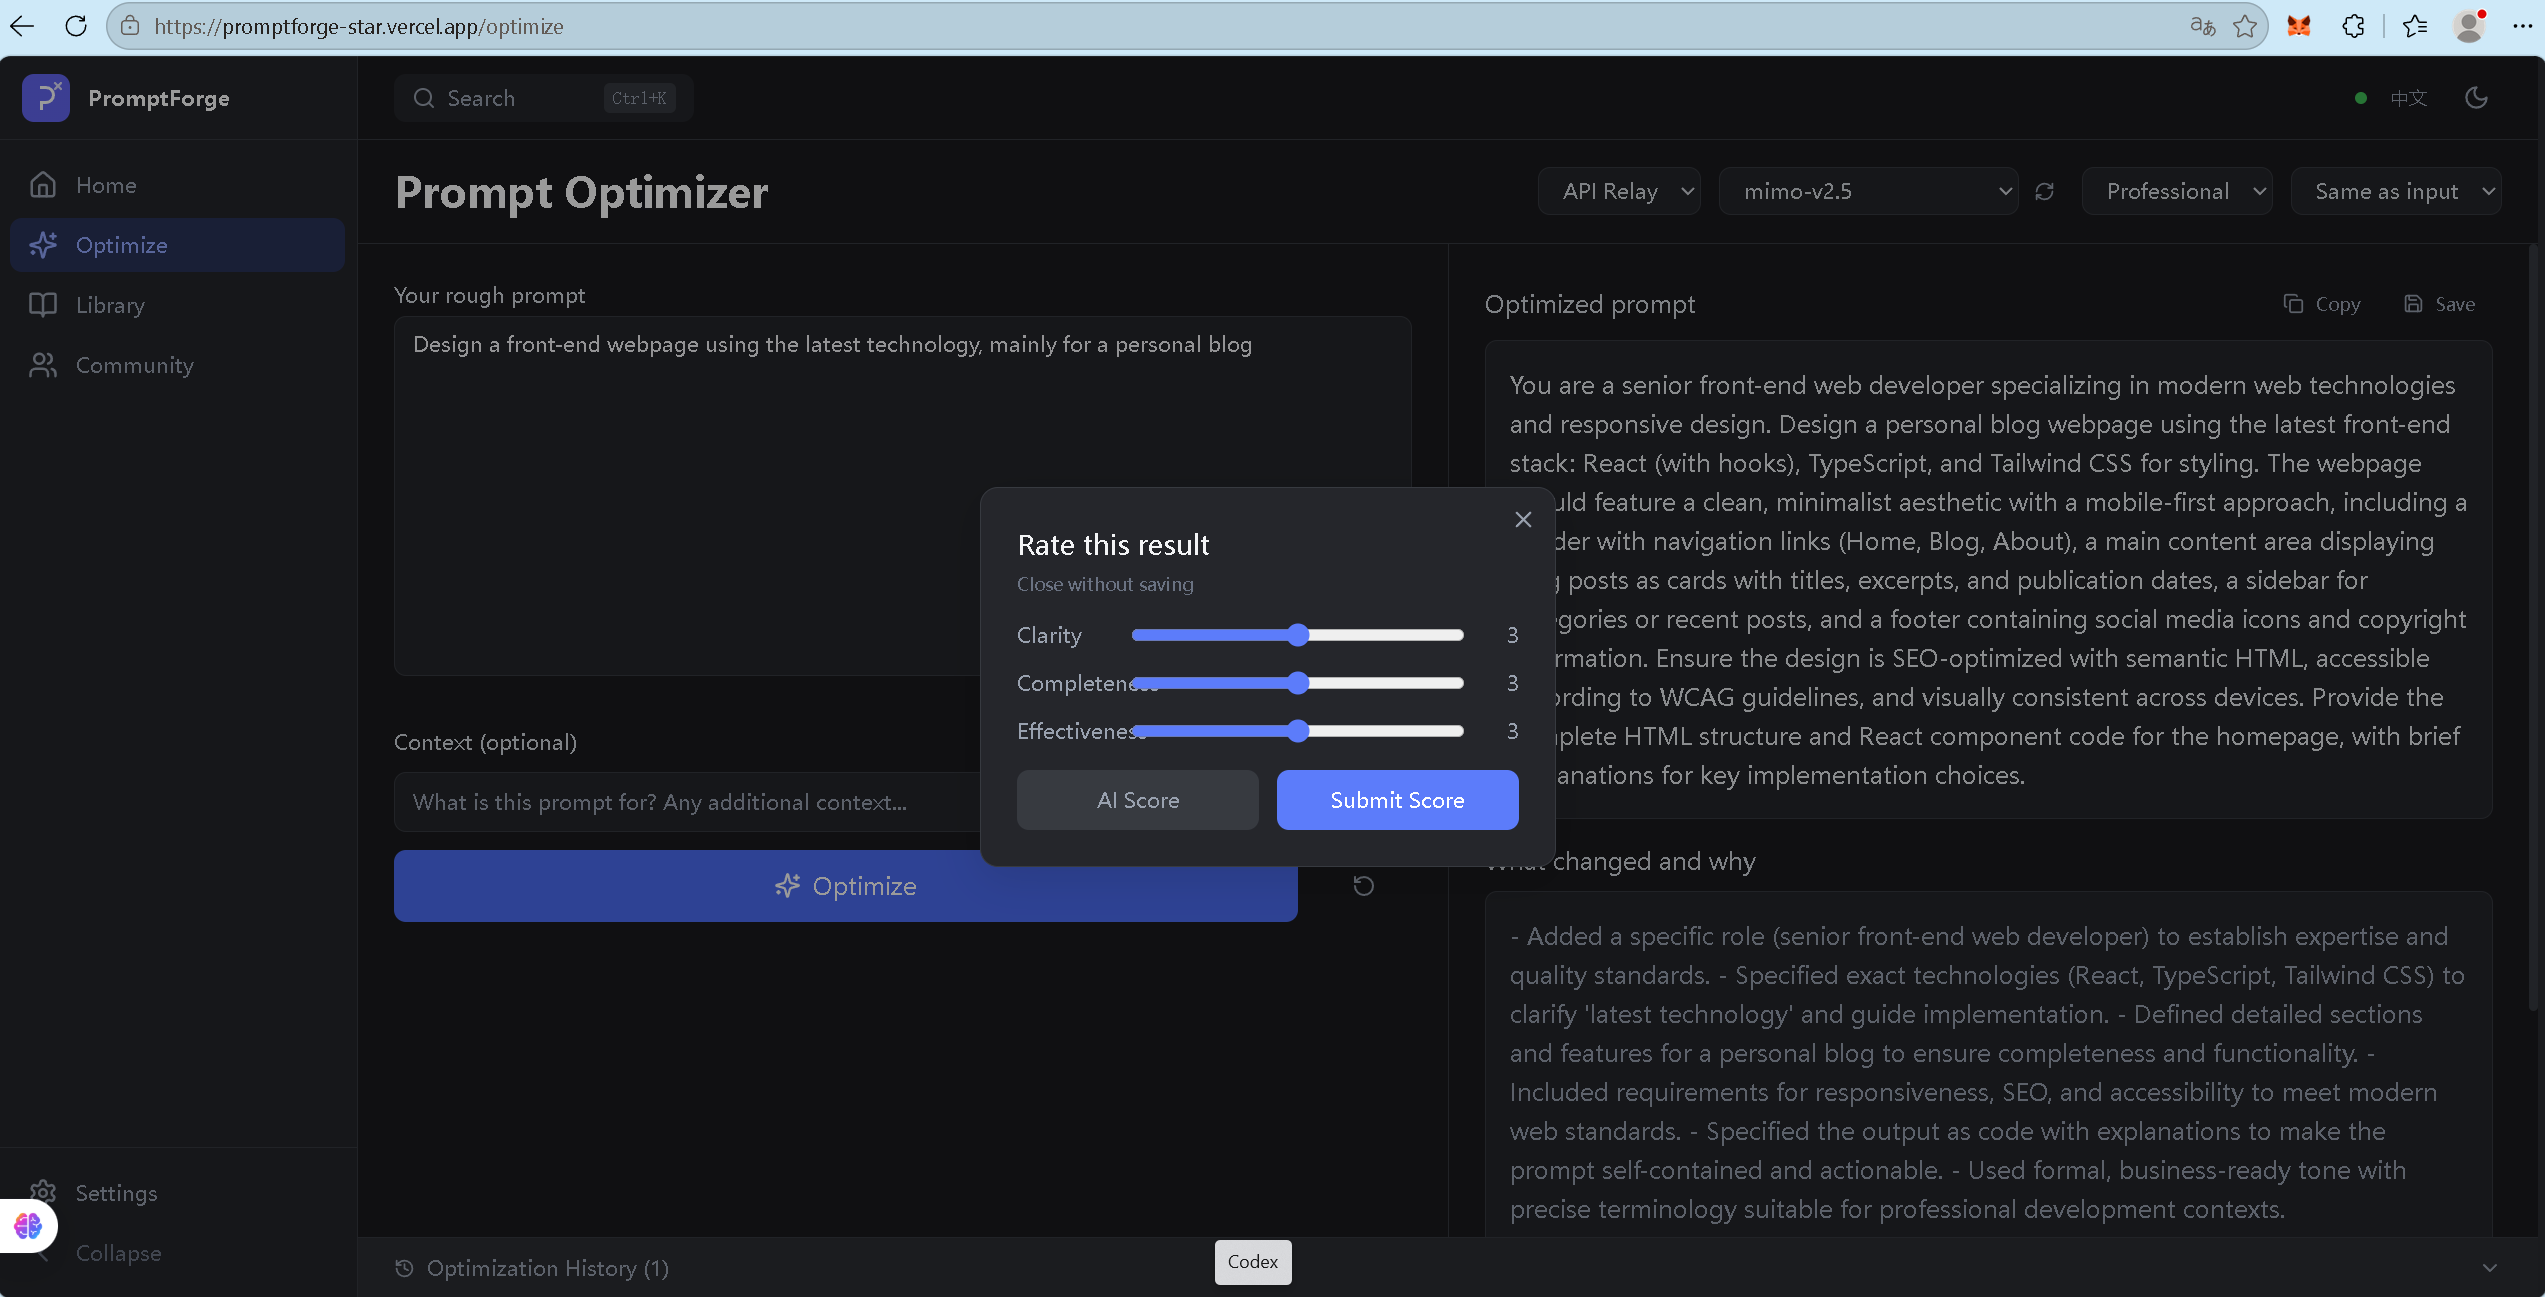The width and height of the screenshot is (2545, 1297).
Task: Close the Rate this result dialog
Action: (1523, 519)
